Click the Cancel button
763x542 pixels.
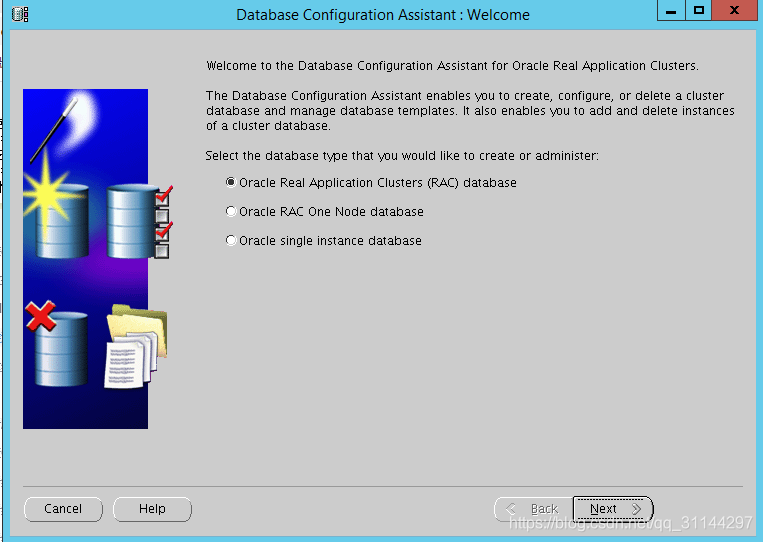click(63, 509)
